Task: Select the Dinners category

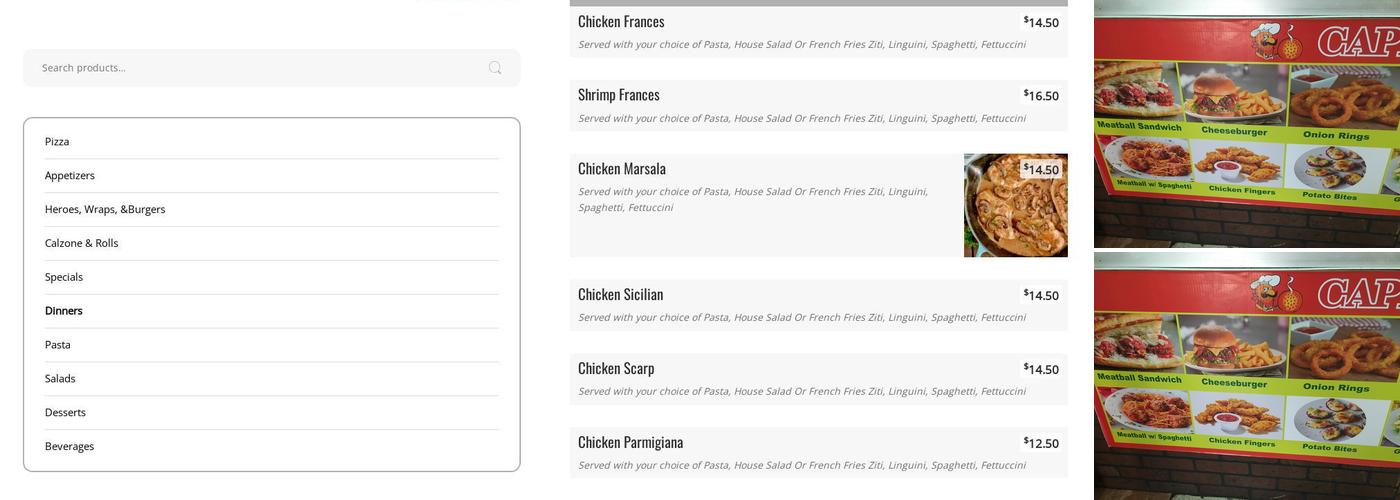Action: [x=64, y=311]
